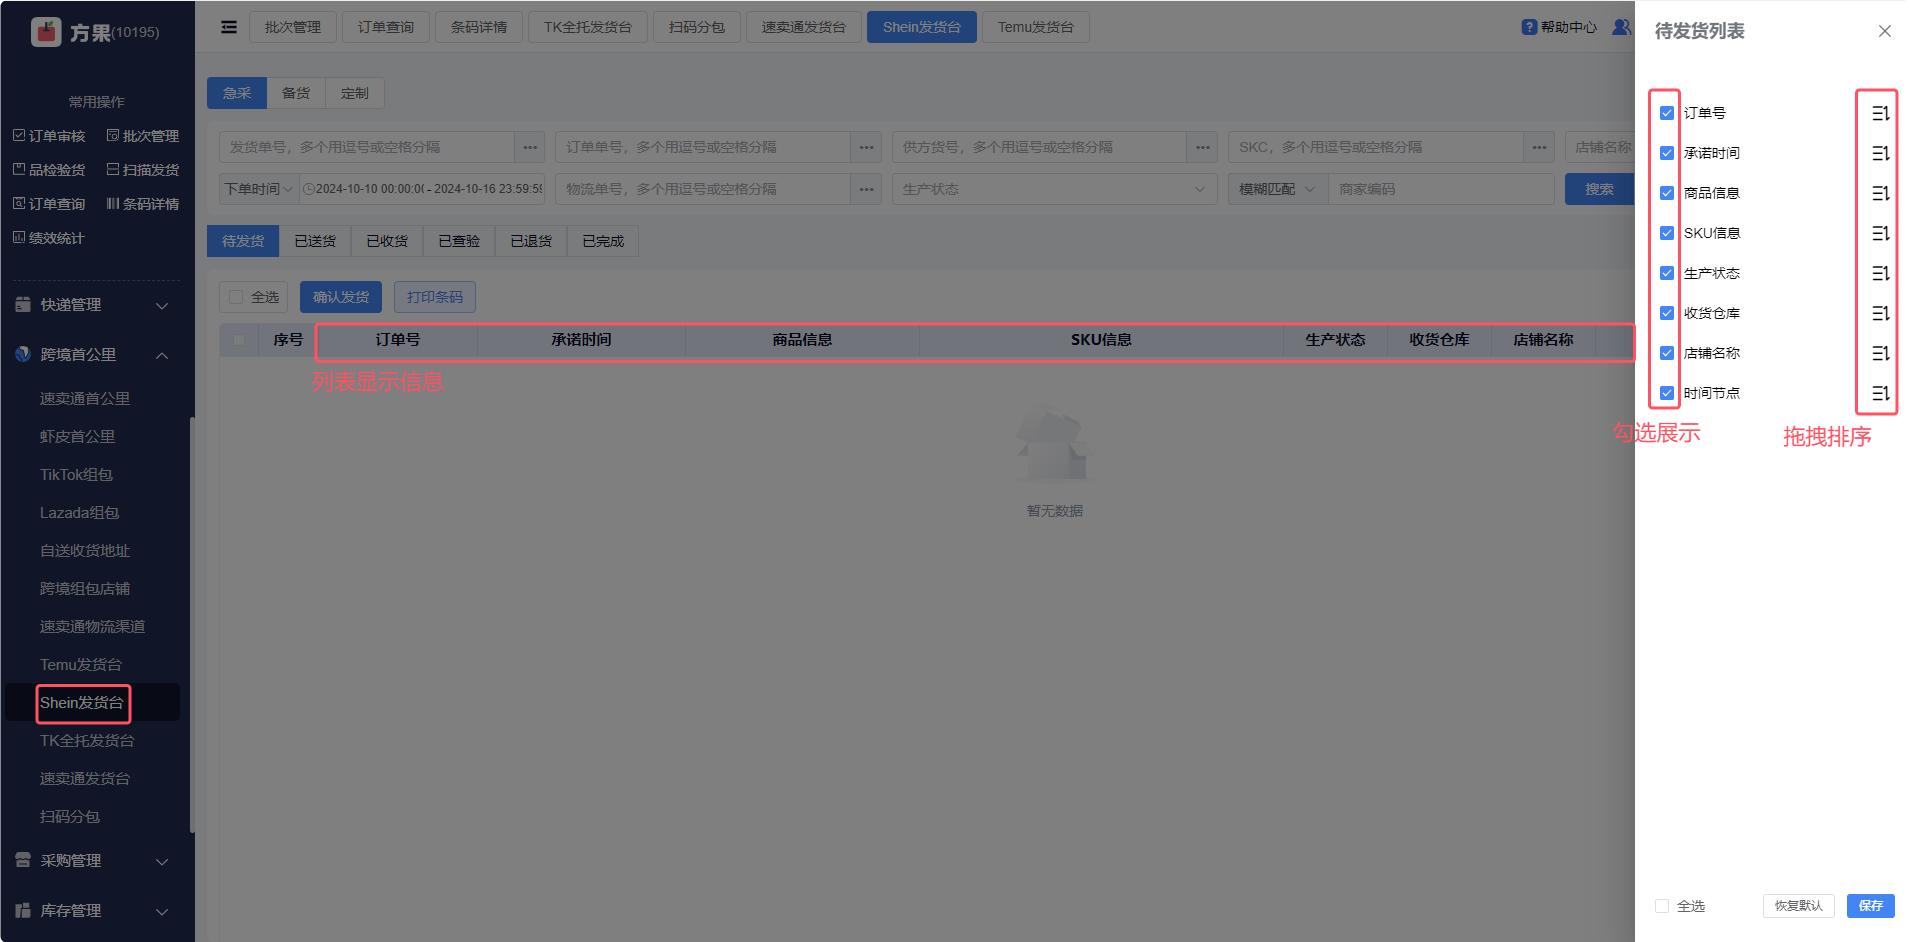This screenshot has height=942, width=1909.
Task: Switch to the 速卖通发货台 top tab
Action: [804, 27]
